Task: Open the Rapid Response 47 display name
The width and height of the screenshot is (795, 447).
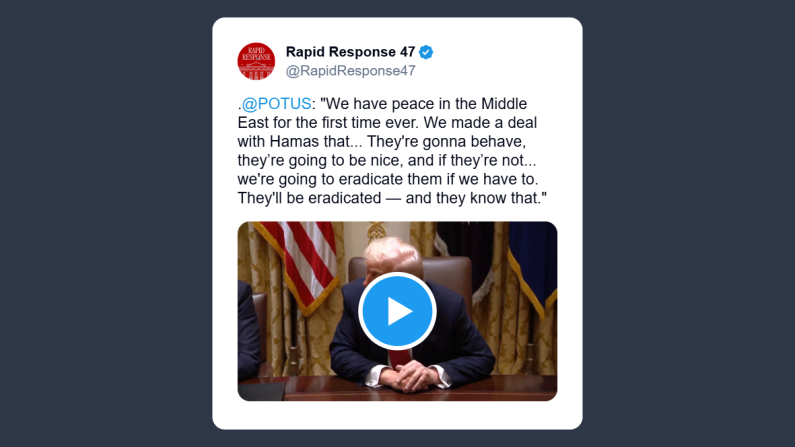Action: (x=350, y=52)
